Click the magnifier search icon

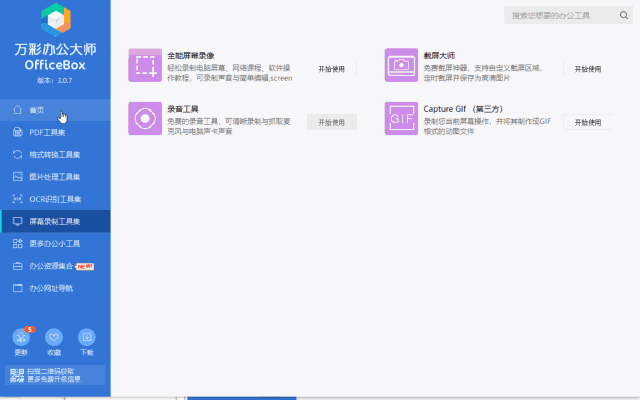(624, 15)
